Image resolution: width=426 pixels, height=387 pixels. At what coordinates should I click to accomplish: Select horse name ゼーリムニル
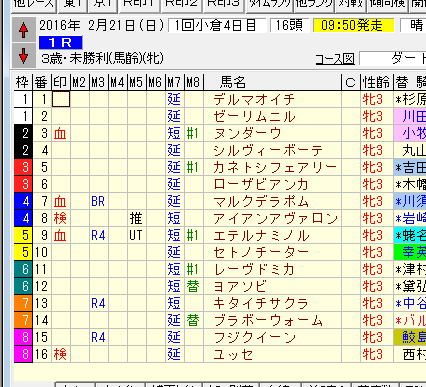254,116
